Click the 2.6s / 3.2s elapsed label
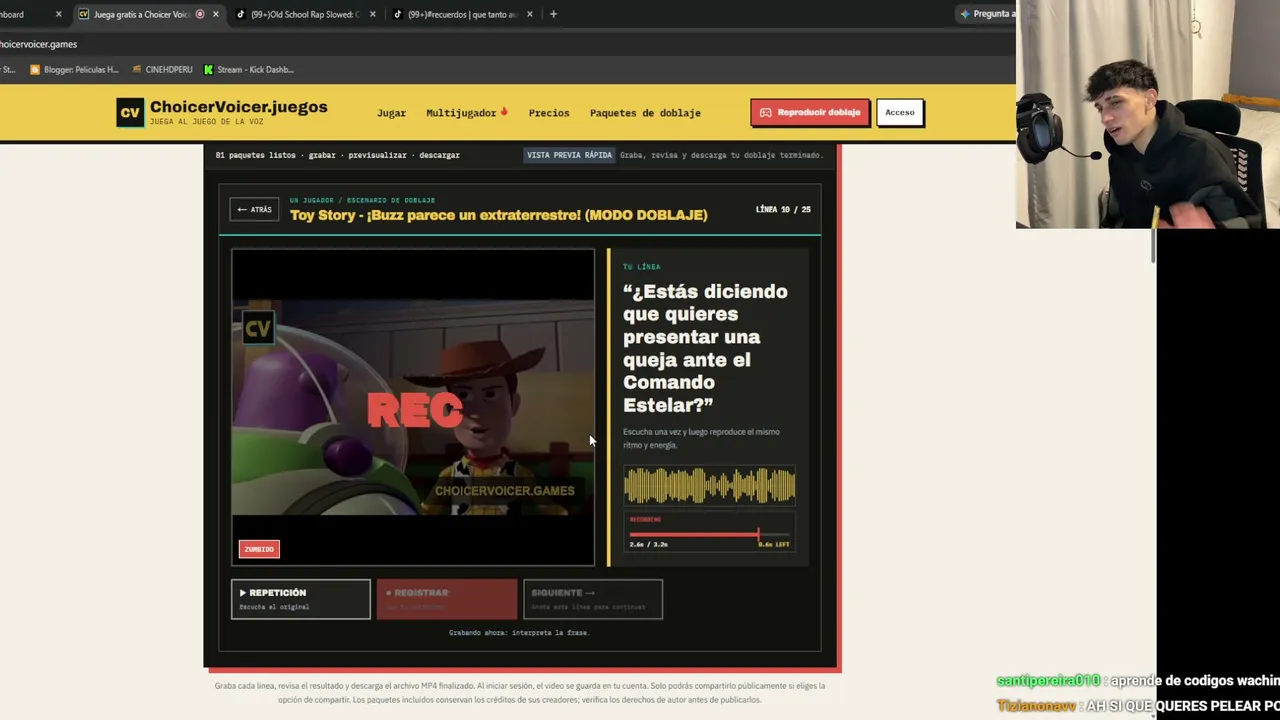Screen dimensions: 1280x720 (x=648, y=545)
